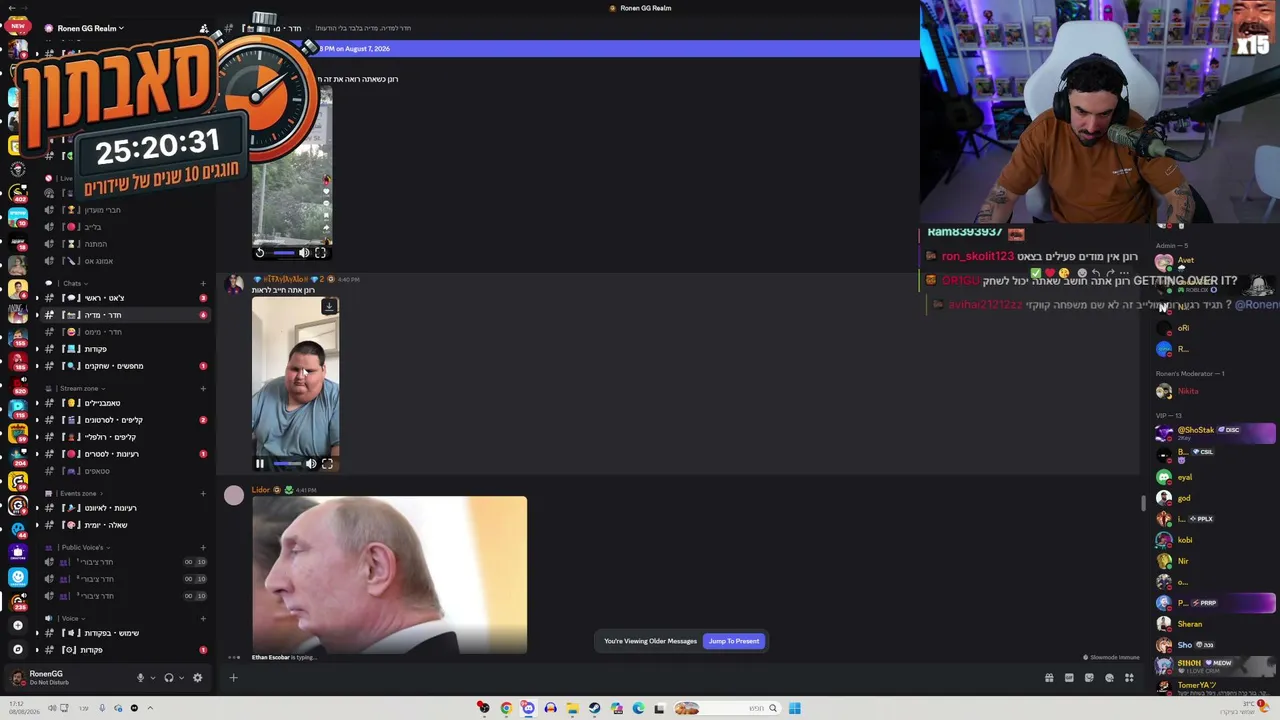This screenshot has height=720, width=1280.
Task: Add a channel to the Voice category
Action: pos(203,618)
